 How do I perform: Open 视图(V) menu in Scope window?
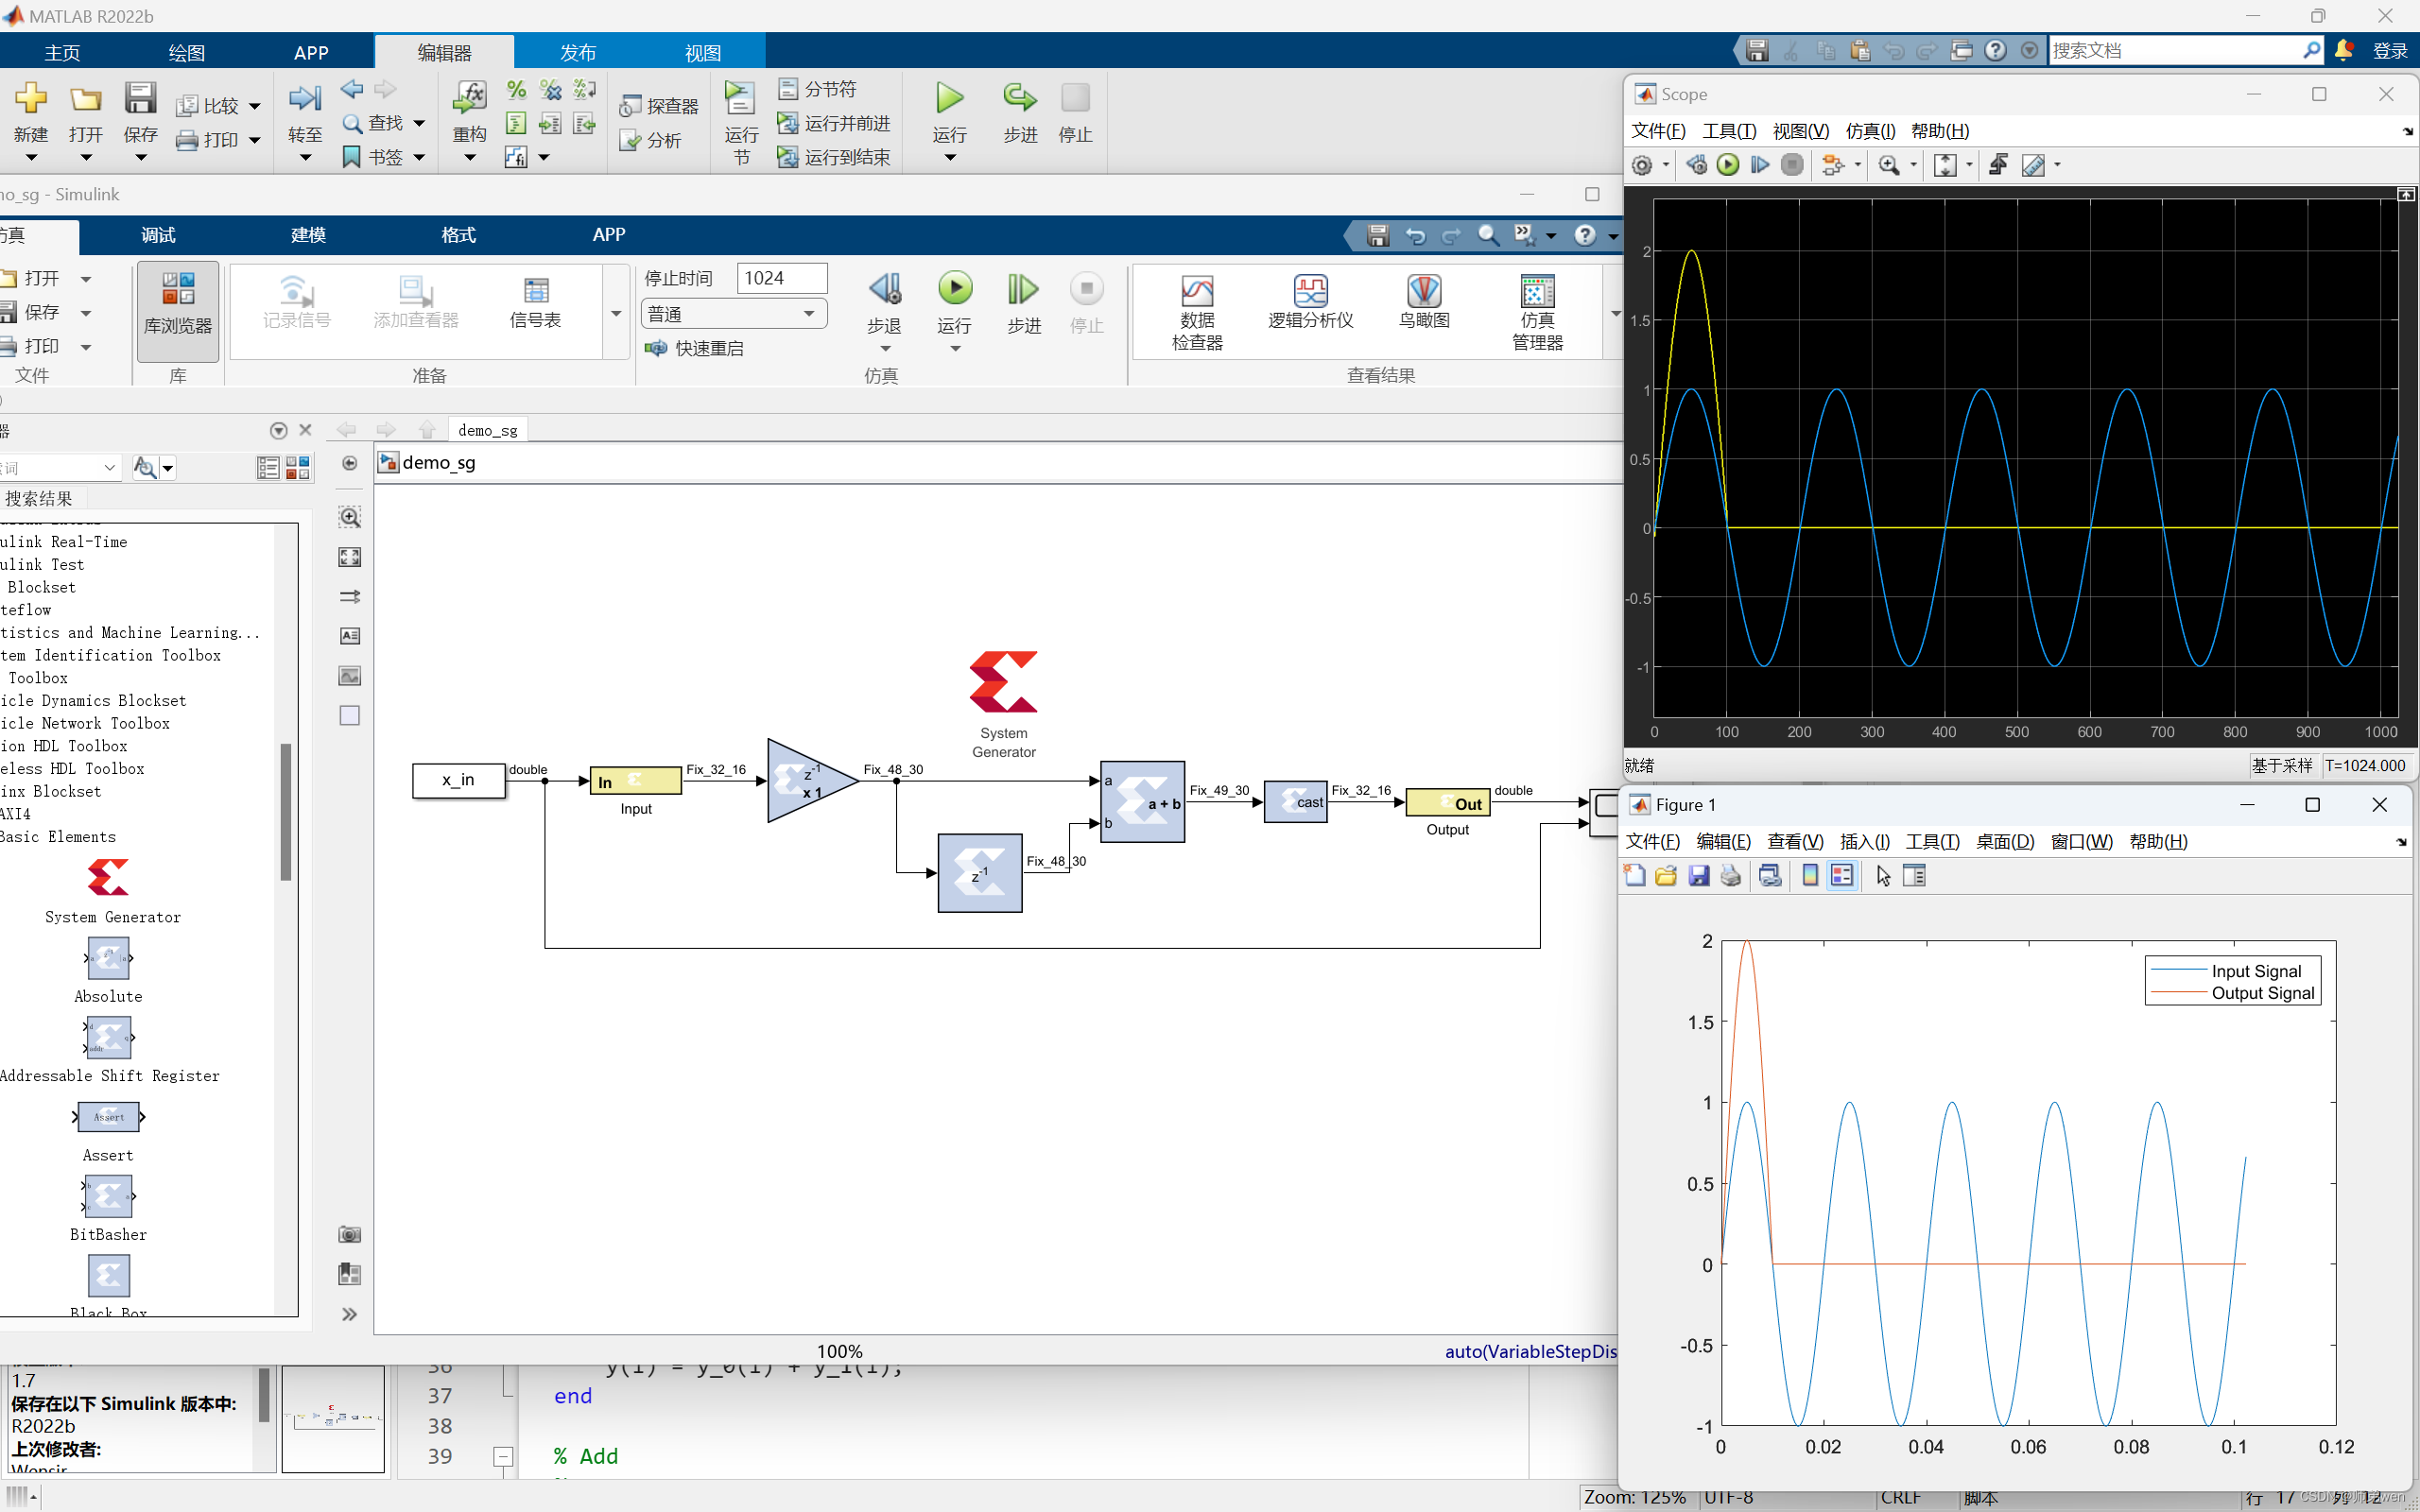pyautogui.click(x=1800, y=131)
